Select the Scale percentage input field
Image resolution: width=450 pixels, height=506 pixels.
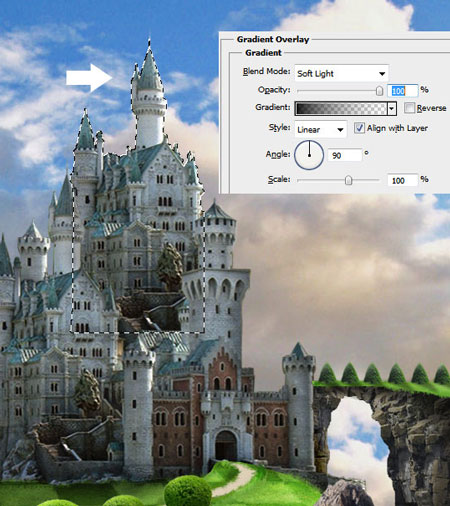402,180
